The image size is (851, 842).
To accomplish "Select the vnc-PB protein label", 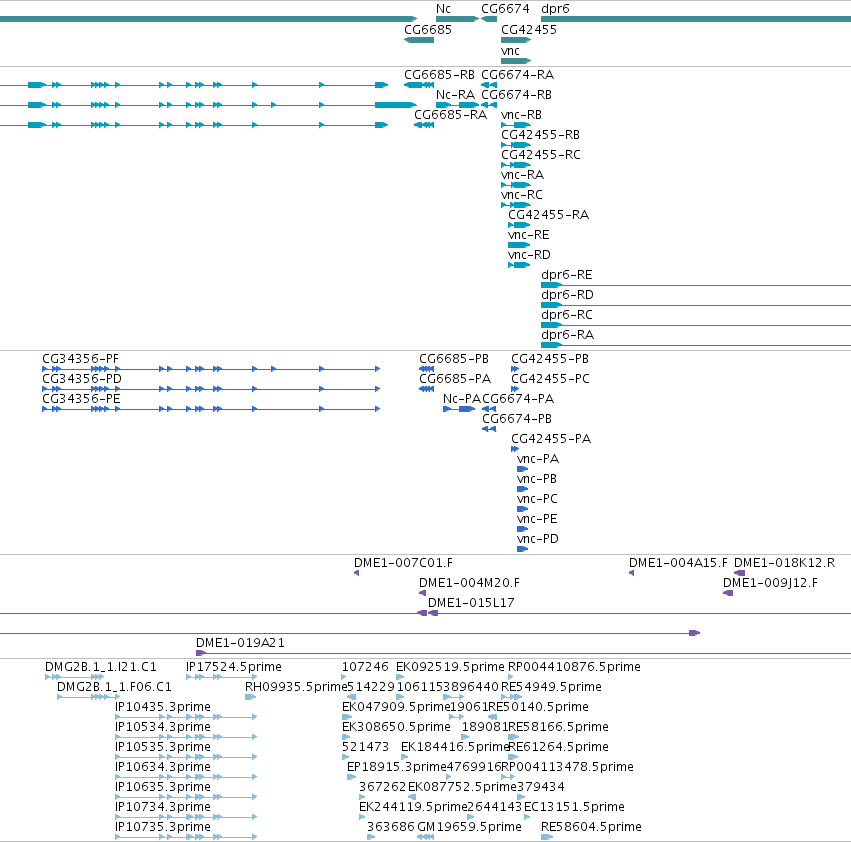I will click(537, 479).
